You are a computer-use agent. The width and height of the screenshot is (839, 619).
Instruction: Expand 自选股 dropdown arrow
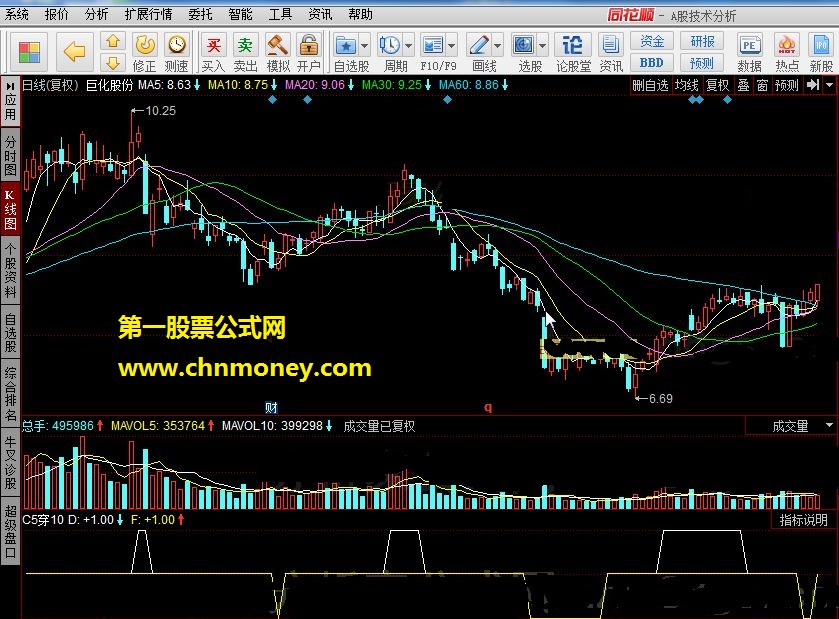point(364,46)
